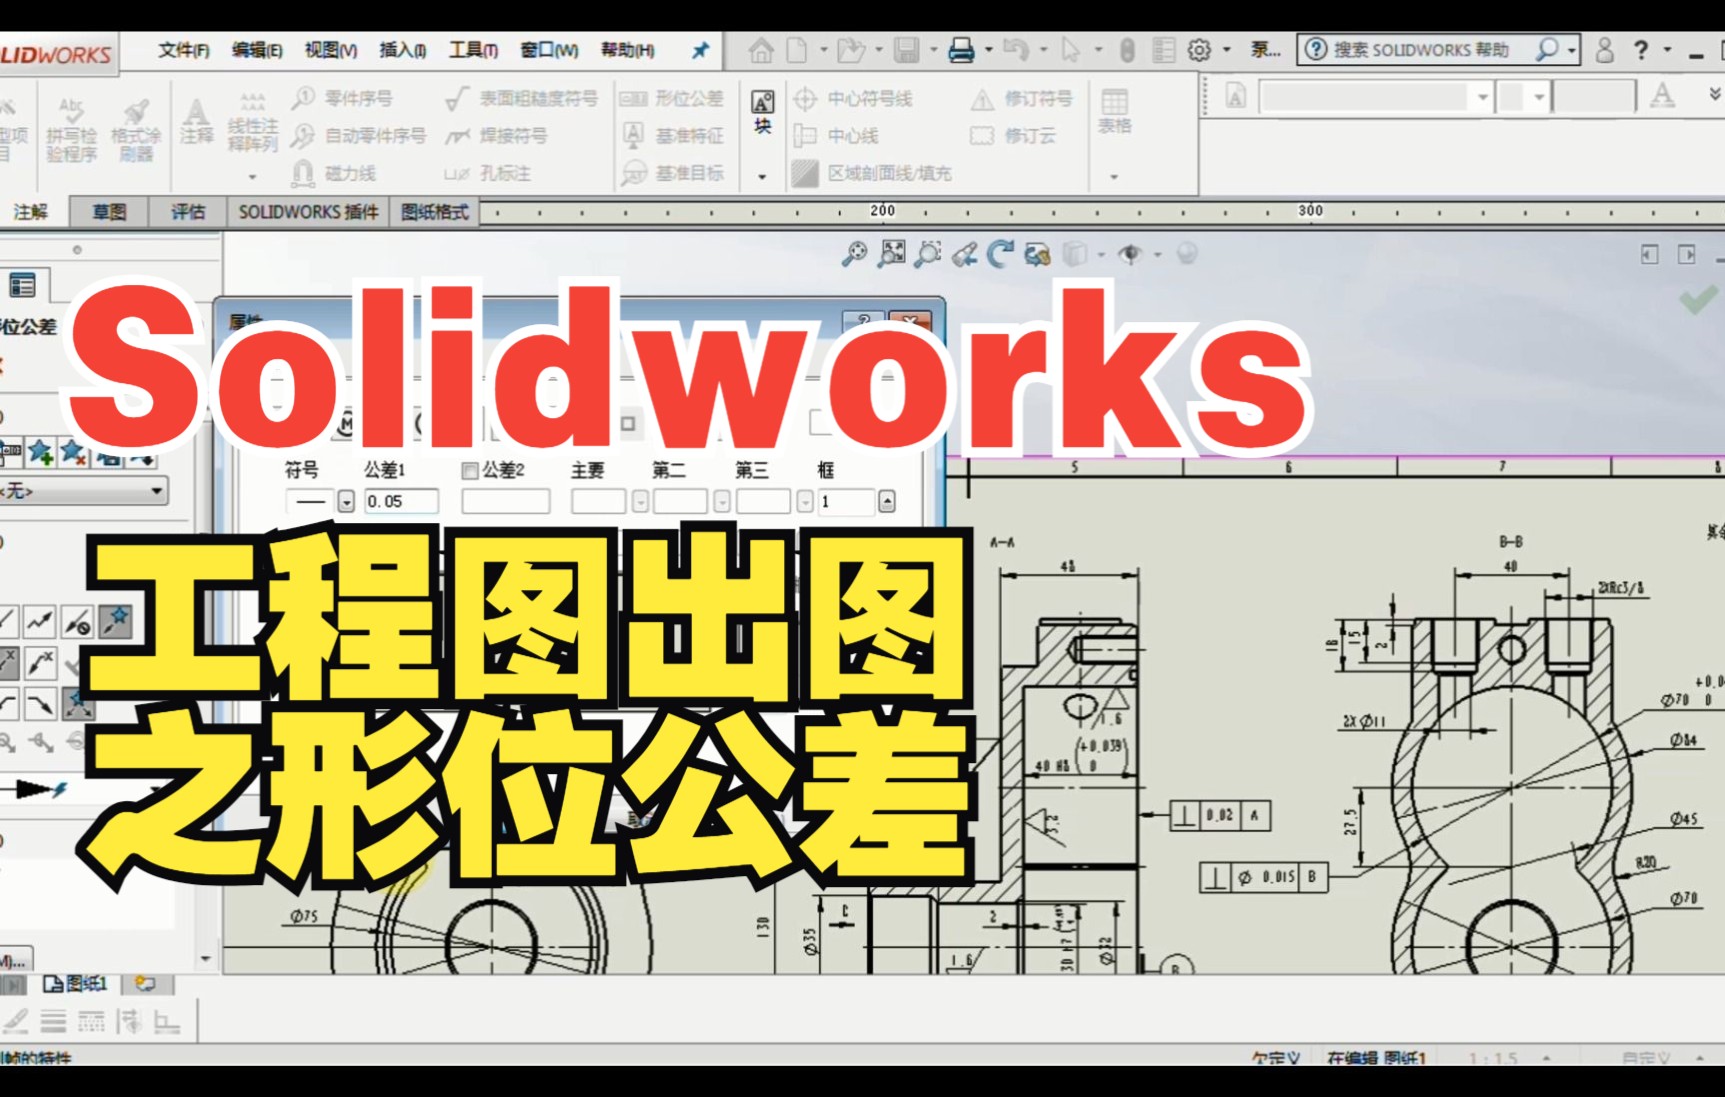Open the font name dropdown in formatting bar

pyautogui.click(x=1483, y=97)
